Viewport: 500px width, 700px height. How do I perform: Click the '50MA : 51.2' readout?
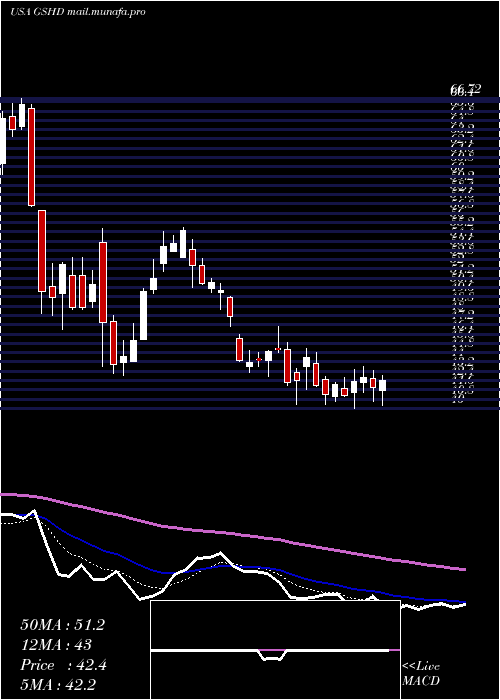(x=62, y=625)
